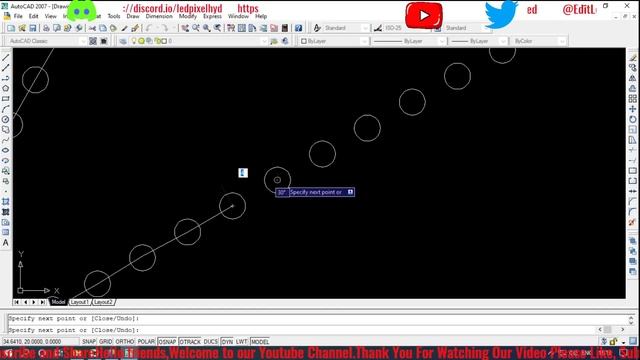Click the Zoom Realtime magnifier icon
This screenshot has width=640, height=360.
(196, 28)
